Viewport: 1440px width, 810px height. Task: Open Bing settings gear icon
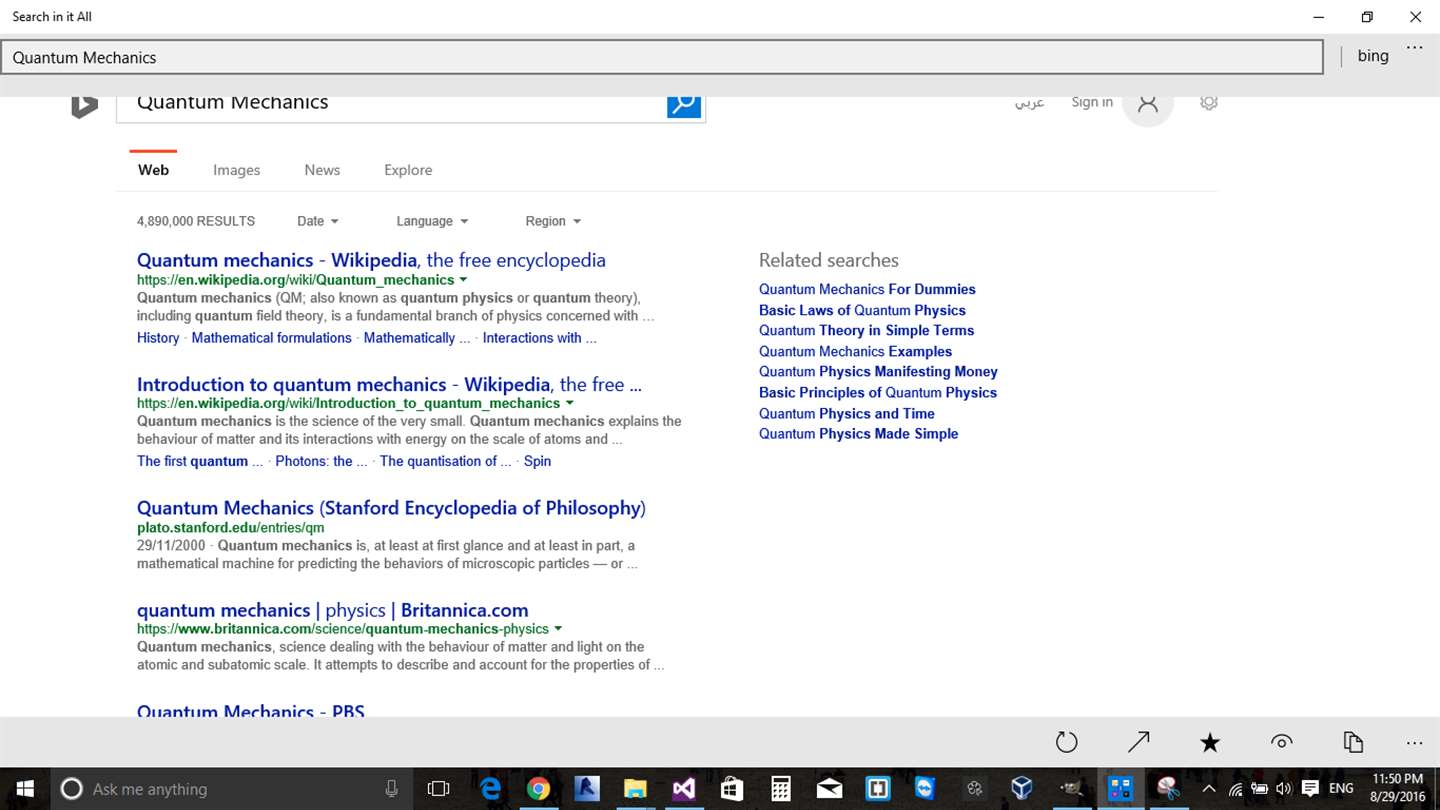coord(1209,102)
